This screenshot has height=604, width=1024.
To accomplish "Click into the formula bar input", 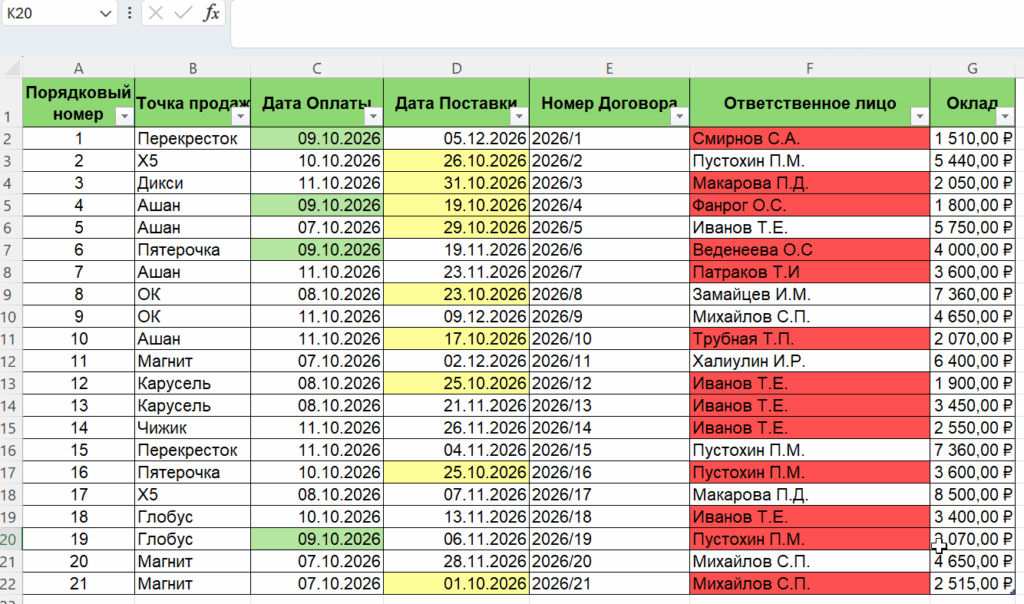I will click(x=627, y=24).
